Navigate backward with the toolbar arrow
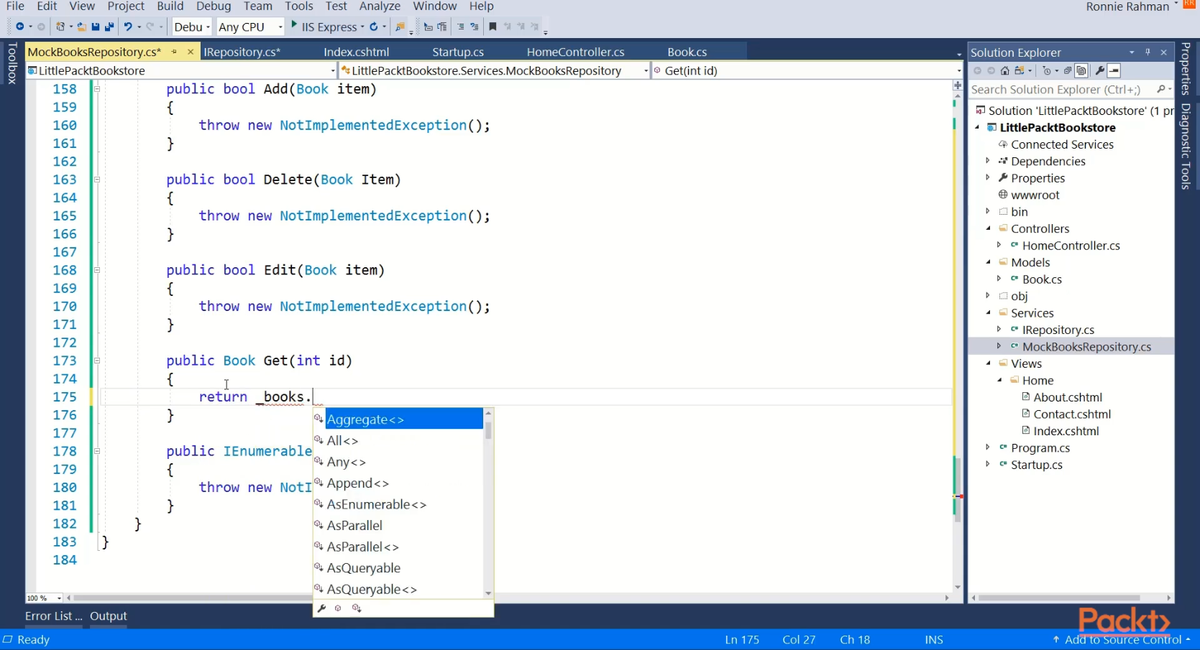 click(x=19, y=26)
